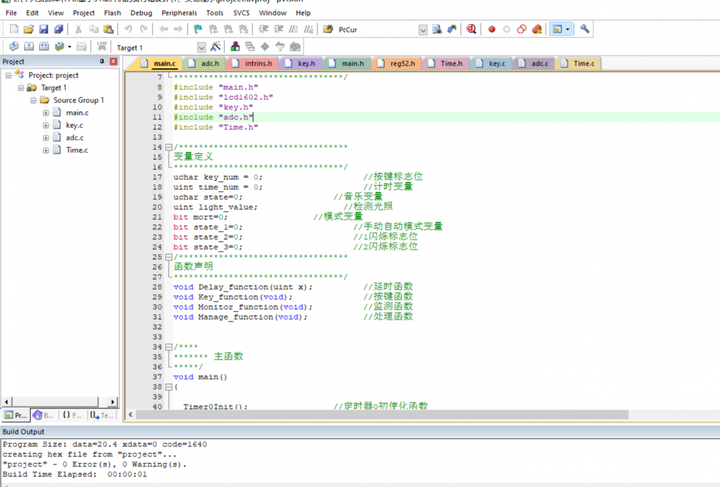Viewport: 720px width, 487px height.
Task: Click the Rebuild all target files icon
Action: pyautogui.click(x=44, y=46)
